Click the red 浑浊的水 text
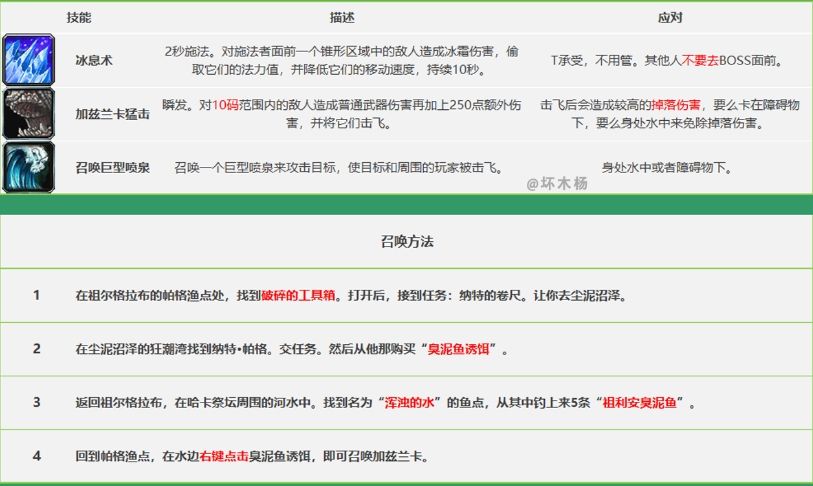Image resolution: width=813 pixels, height=486 pixels. [x=410, y=402]
